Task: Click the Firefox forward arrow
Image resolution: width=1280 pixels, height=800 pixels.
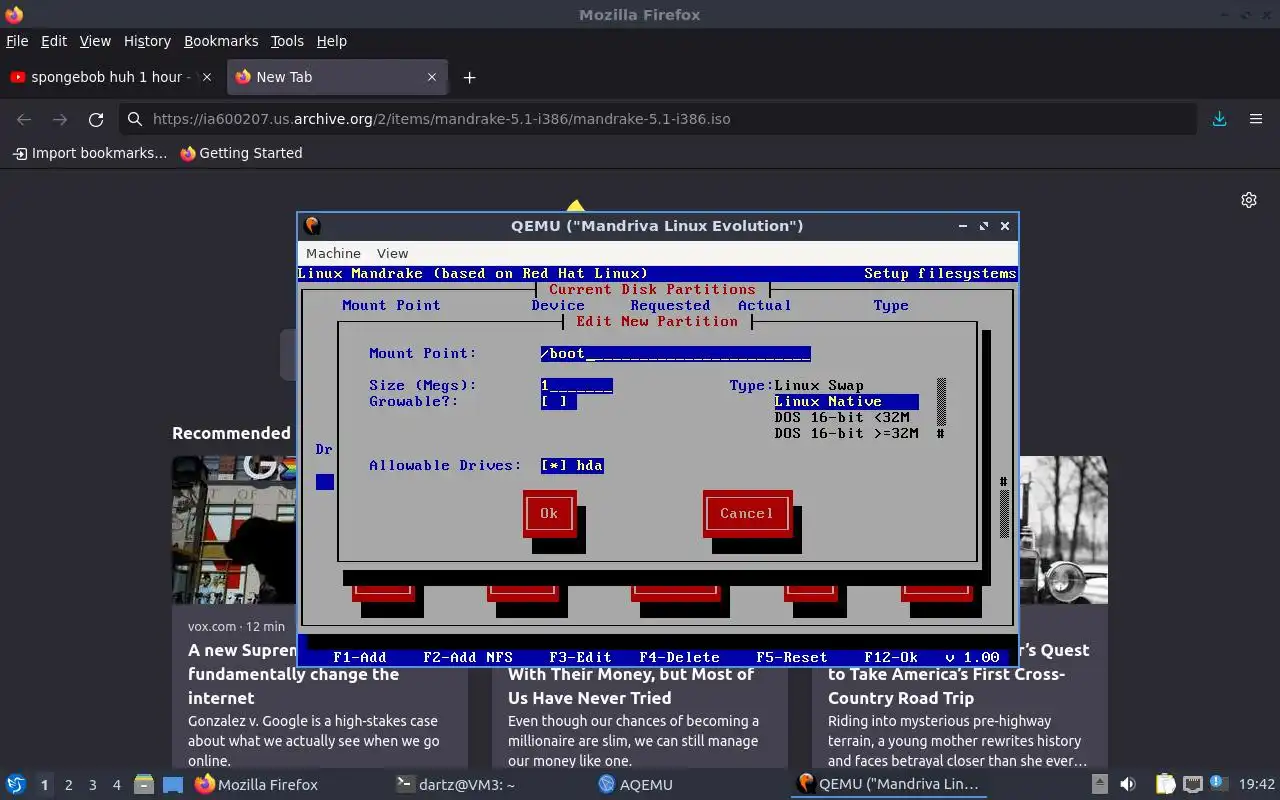Action: click(60, 119)
